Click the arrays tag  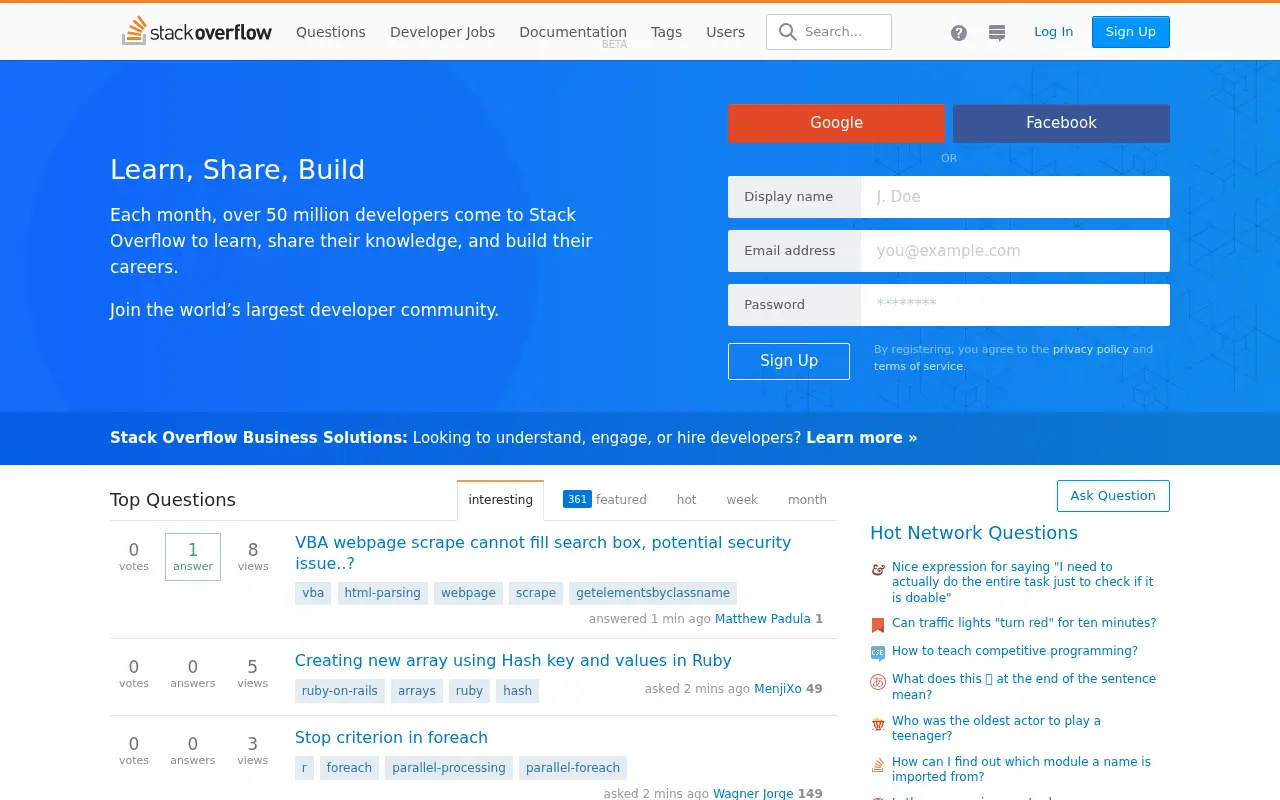(417, 691)
